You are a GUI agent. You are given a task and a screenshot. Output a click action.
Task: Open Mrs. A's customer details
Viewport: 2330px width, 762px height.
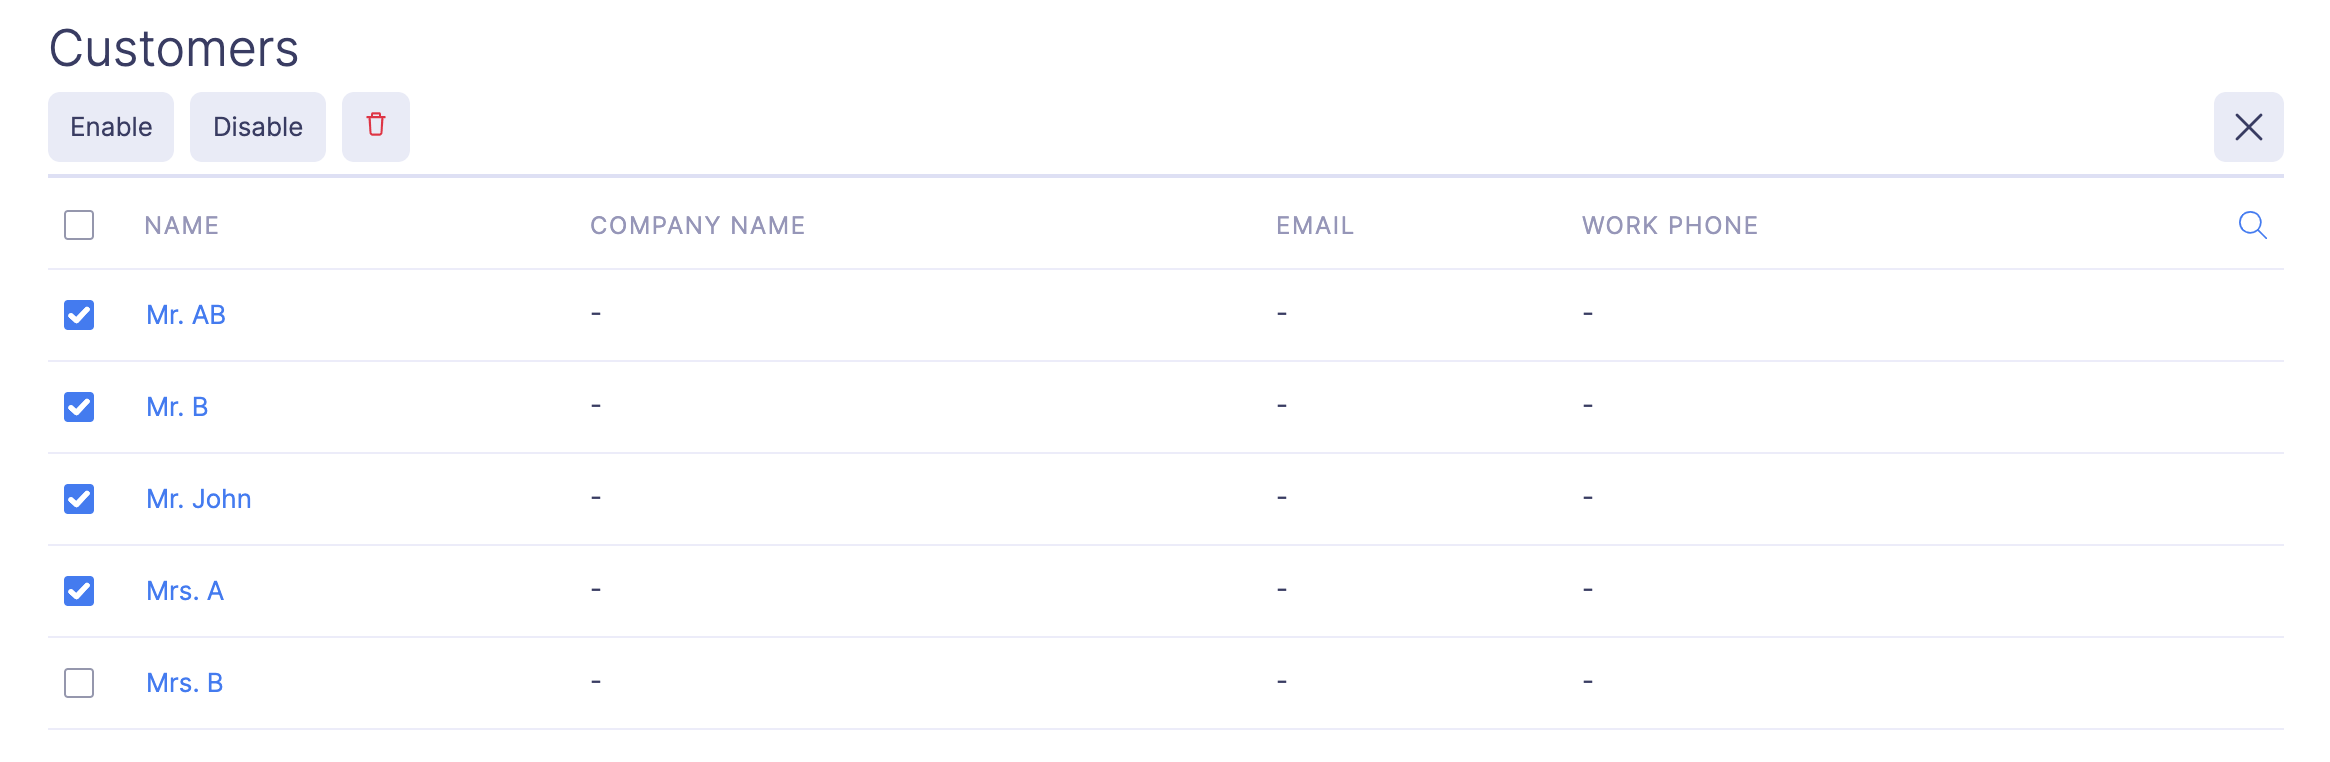185,590
